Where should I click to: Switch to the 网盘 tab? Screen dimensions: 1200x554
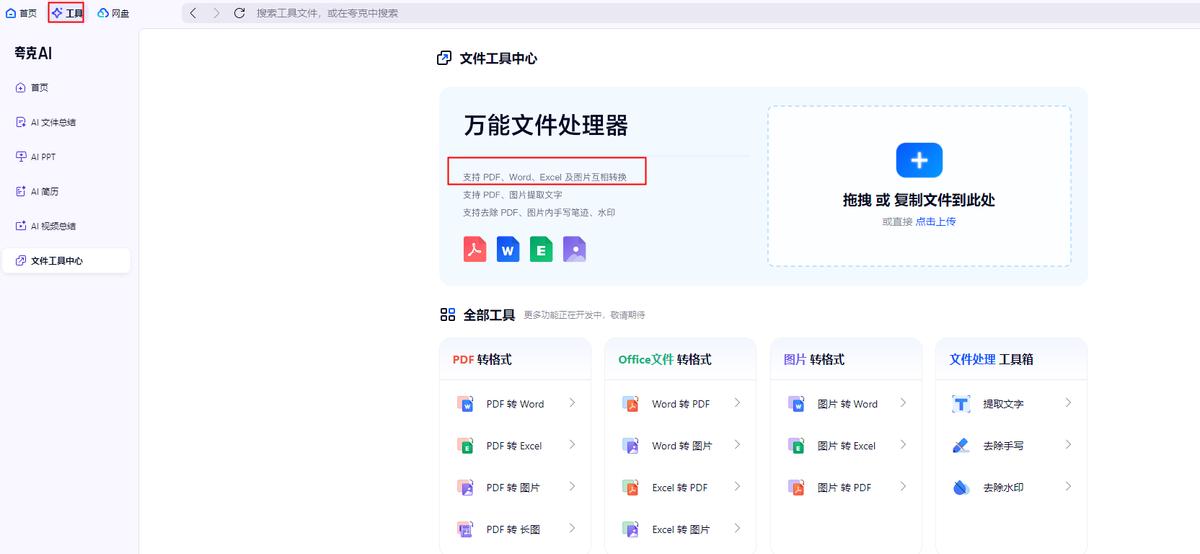click(114, 13)
